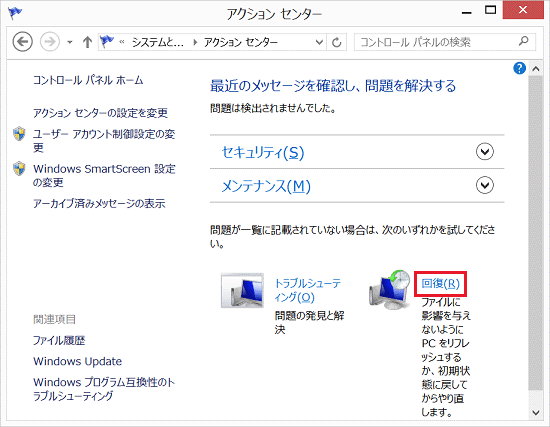The image size is (550, 427).
Task: Open the recent locations dropdown arrow
Action: click(70, 42)
